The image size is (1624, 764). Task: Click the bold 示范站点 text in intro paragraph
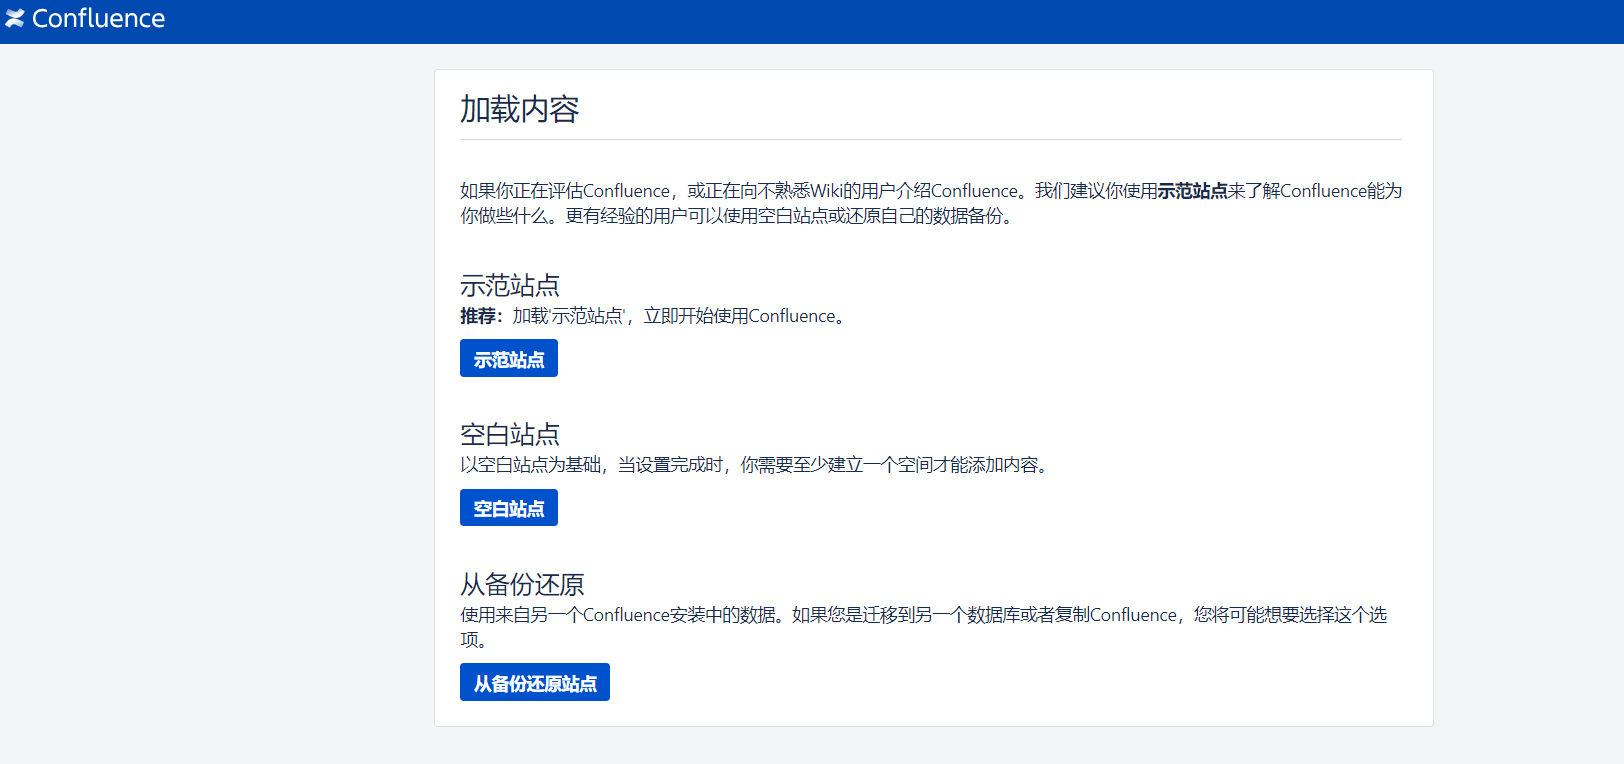click(x=1192, y=191)
